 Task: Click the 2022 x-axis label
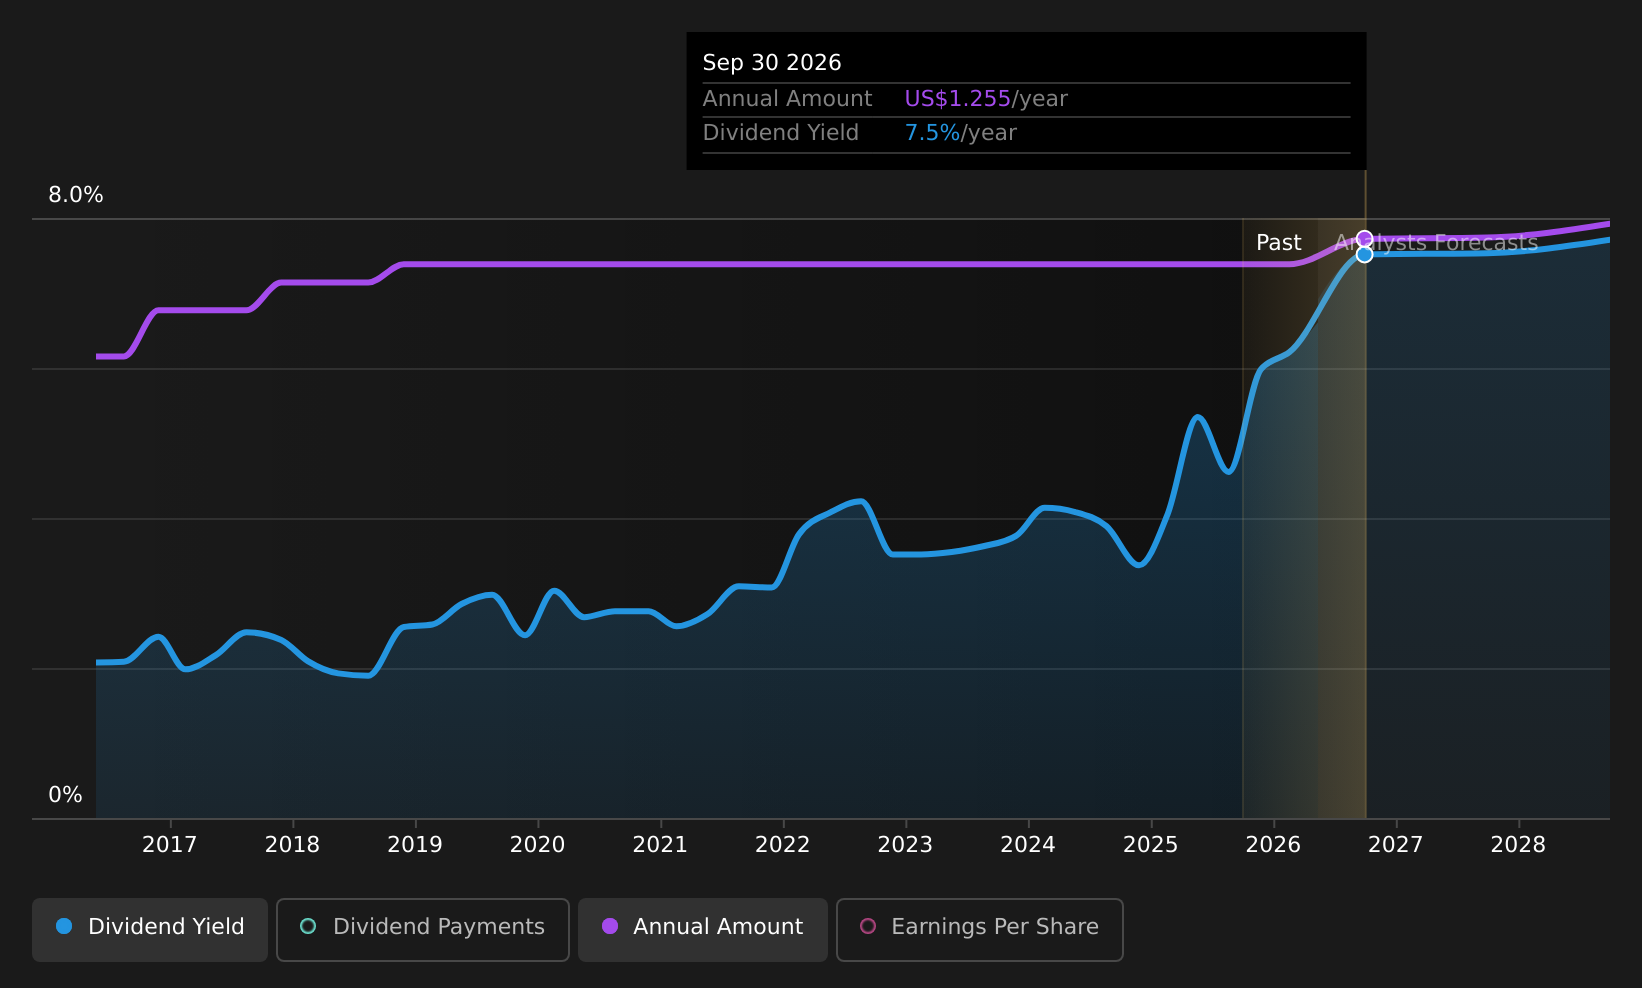pyautogui.click(x=782, y=845)
